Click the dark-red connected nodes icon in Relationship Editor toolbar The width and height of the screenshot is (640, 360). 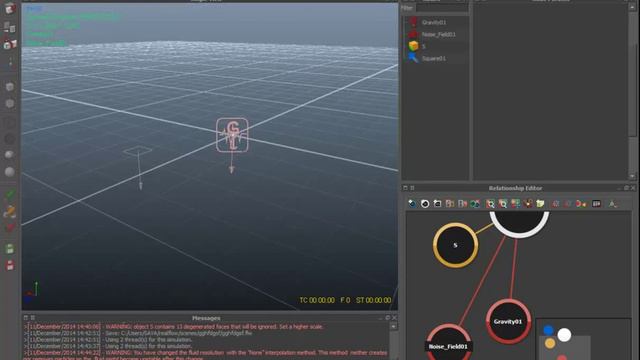pyautogui.click(x=528, y=203)
